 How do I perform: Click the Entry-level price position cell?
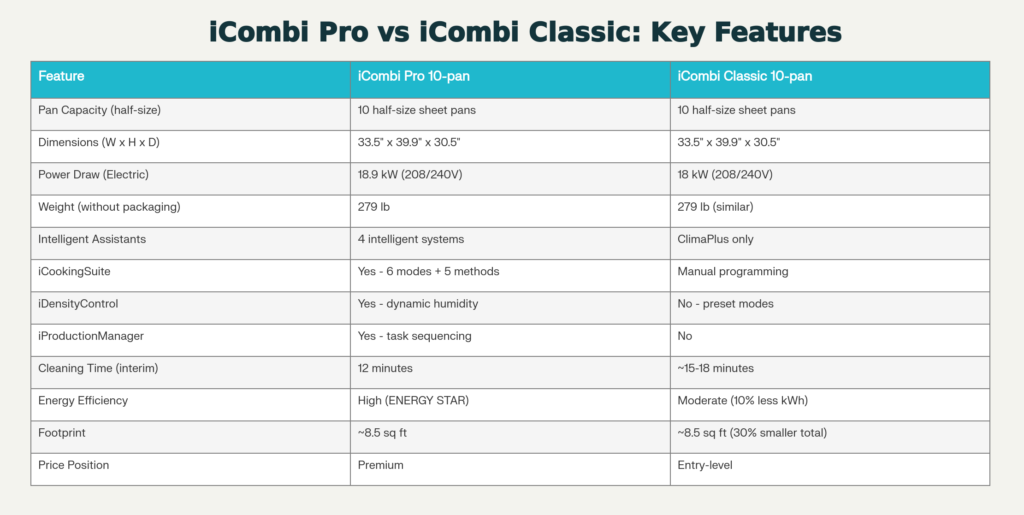(706, 467)
